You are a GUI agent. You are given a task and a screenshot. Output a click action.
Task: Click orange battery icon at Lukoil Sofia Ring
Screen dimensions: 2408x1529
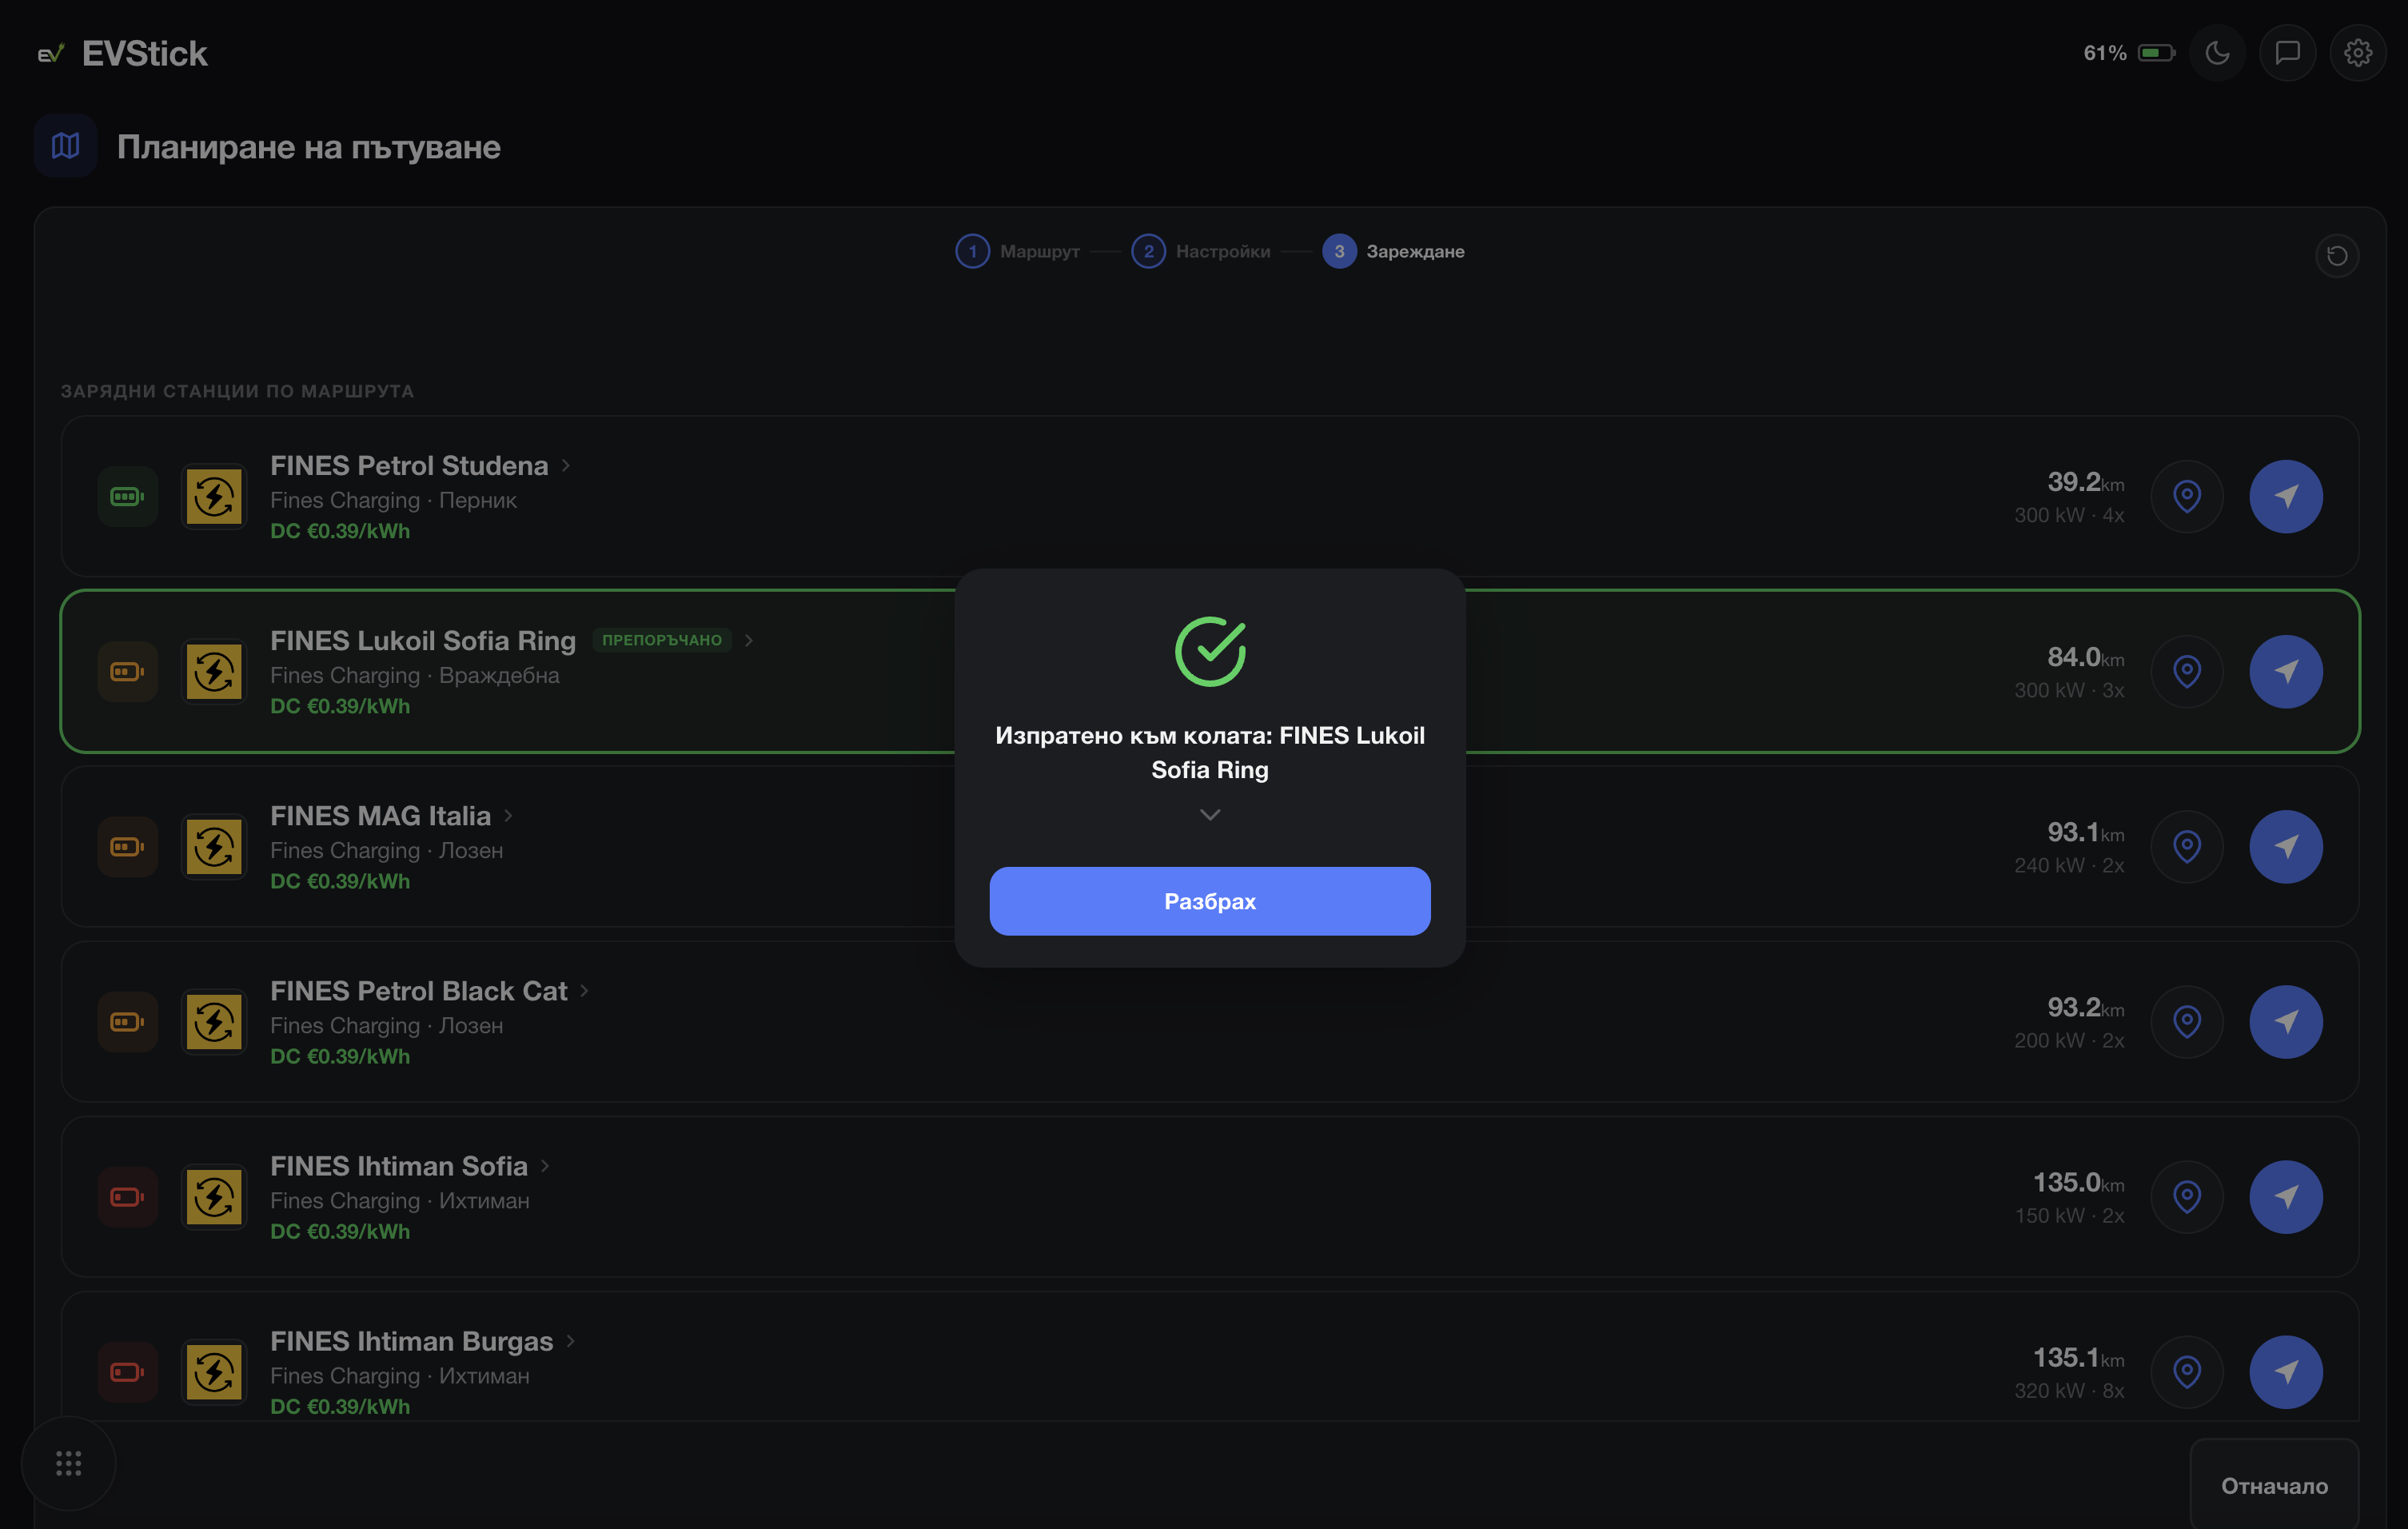(127, 671)
